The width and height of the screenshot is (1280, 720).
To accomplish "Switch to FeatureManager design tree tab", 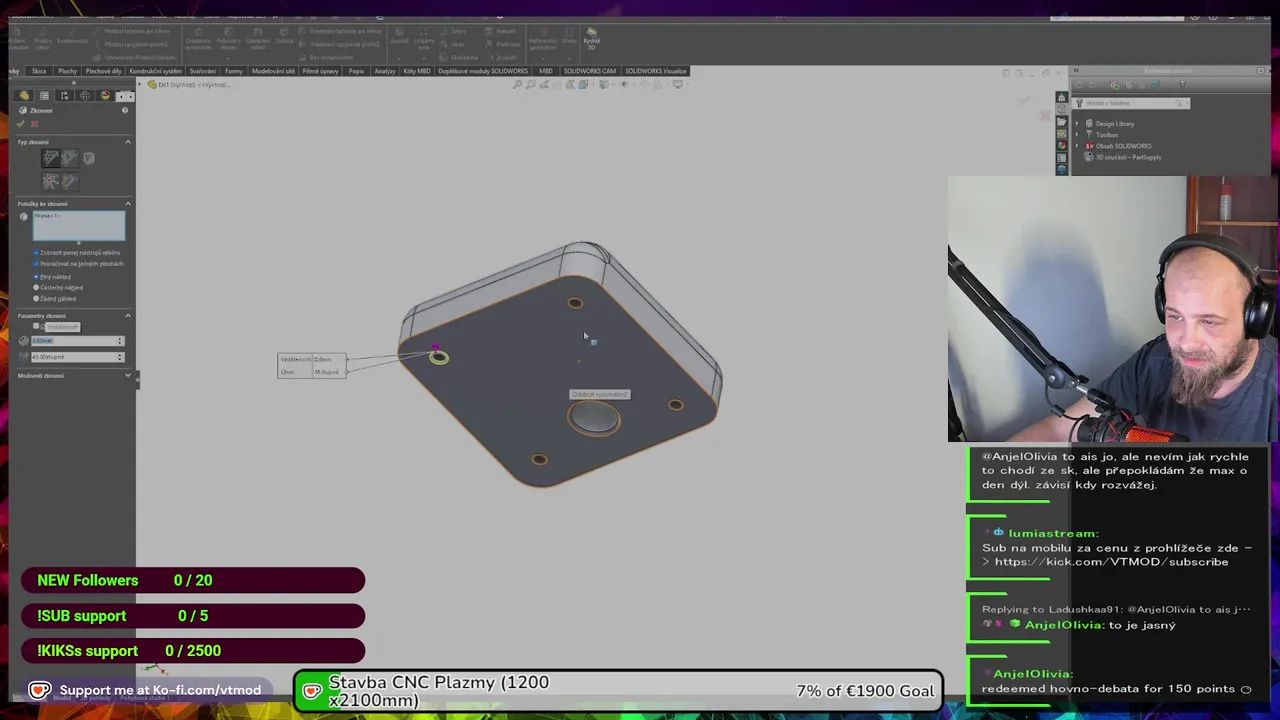I will point(24,96).
